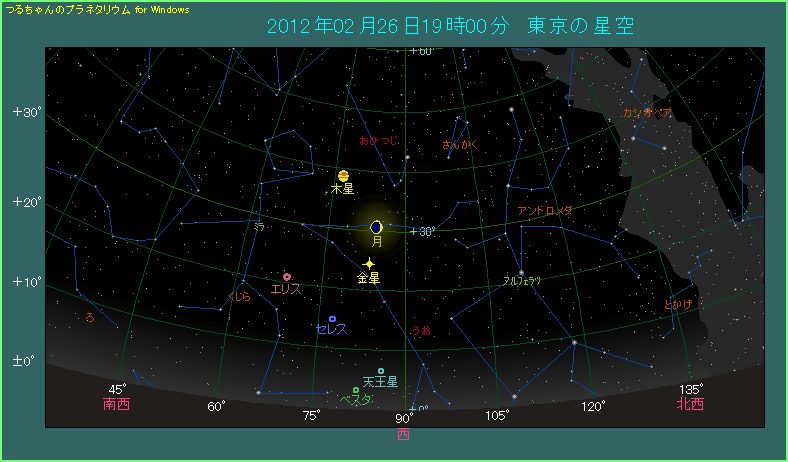This screenshot has width=788, height=462.
Task: Click the Southwest (南西) direction label
Action: pos(117,405)
